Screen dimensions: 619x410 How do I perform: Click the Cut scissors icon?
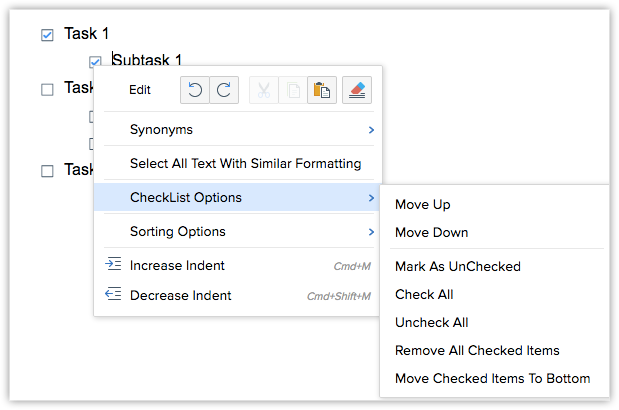pyautogui.click(x=264, y=90)
